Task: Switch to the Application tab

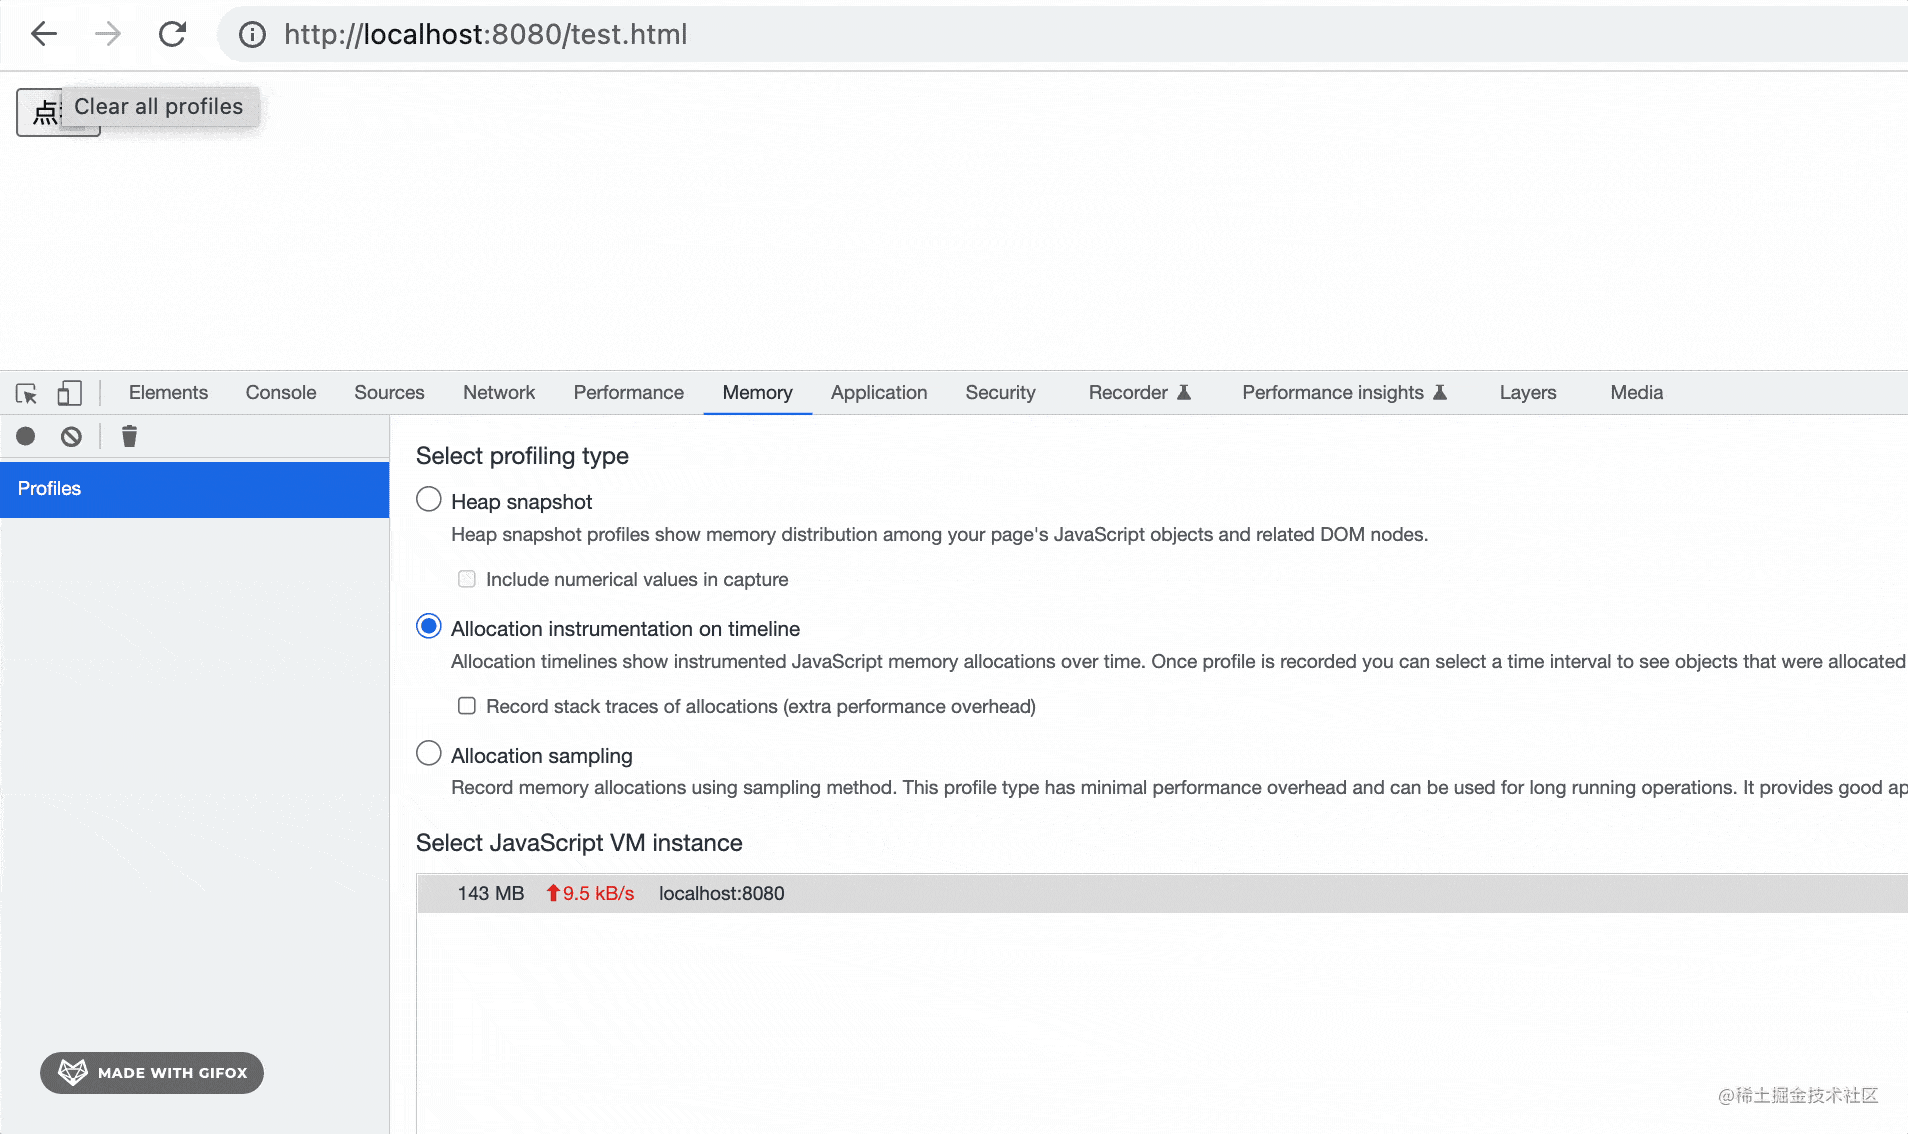Action: click(x=879, y=393)
